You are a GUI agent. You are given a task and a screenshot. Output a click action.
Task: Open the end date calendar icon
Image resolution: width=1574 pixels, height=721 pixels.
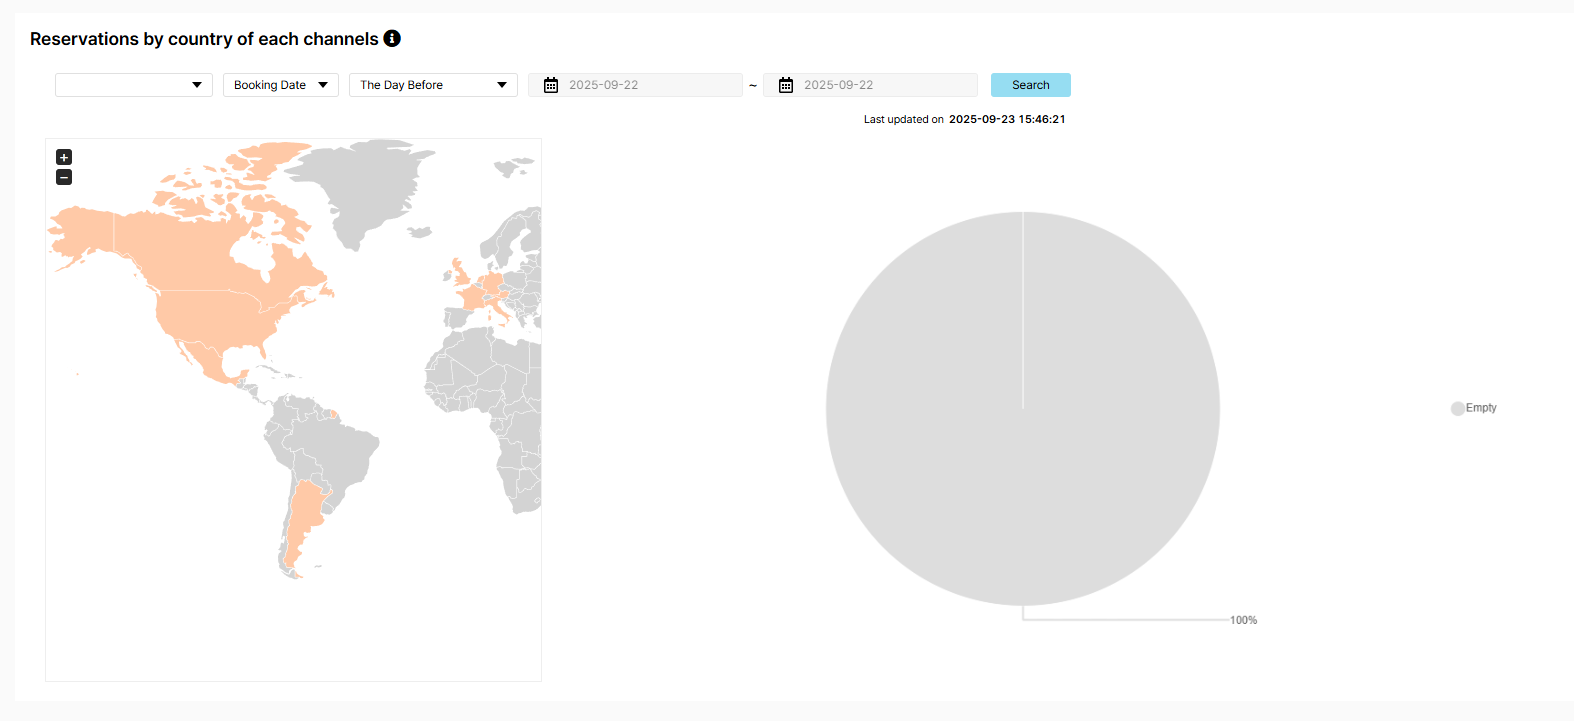click(x=786, y=85)
